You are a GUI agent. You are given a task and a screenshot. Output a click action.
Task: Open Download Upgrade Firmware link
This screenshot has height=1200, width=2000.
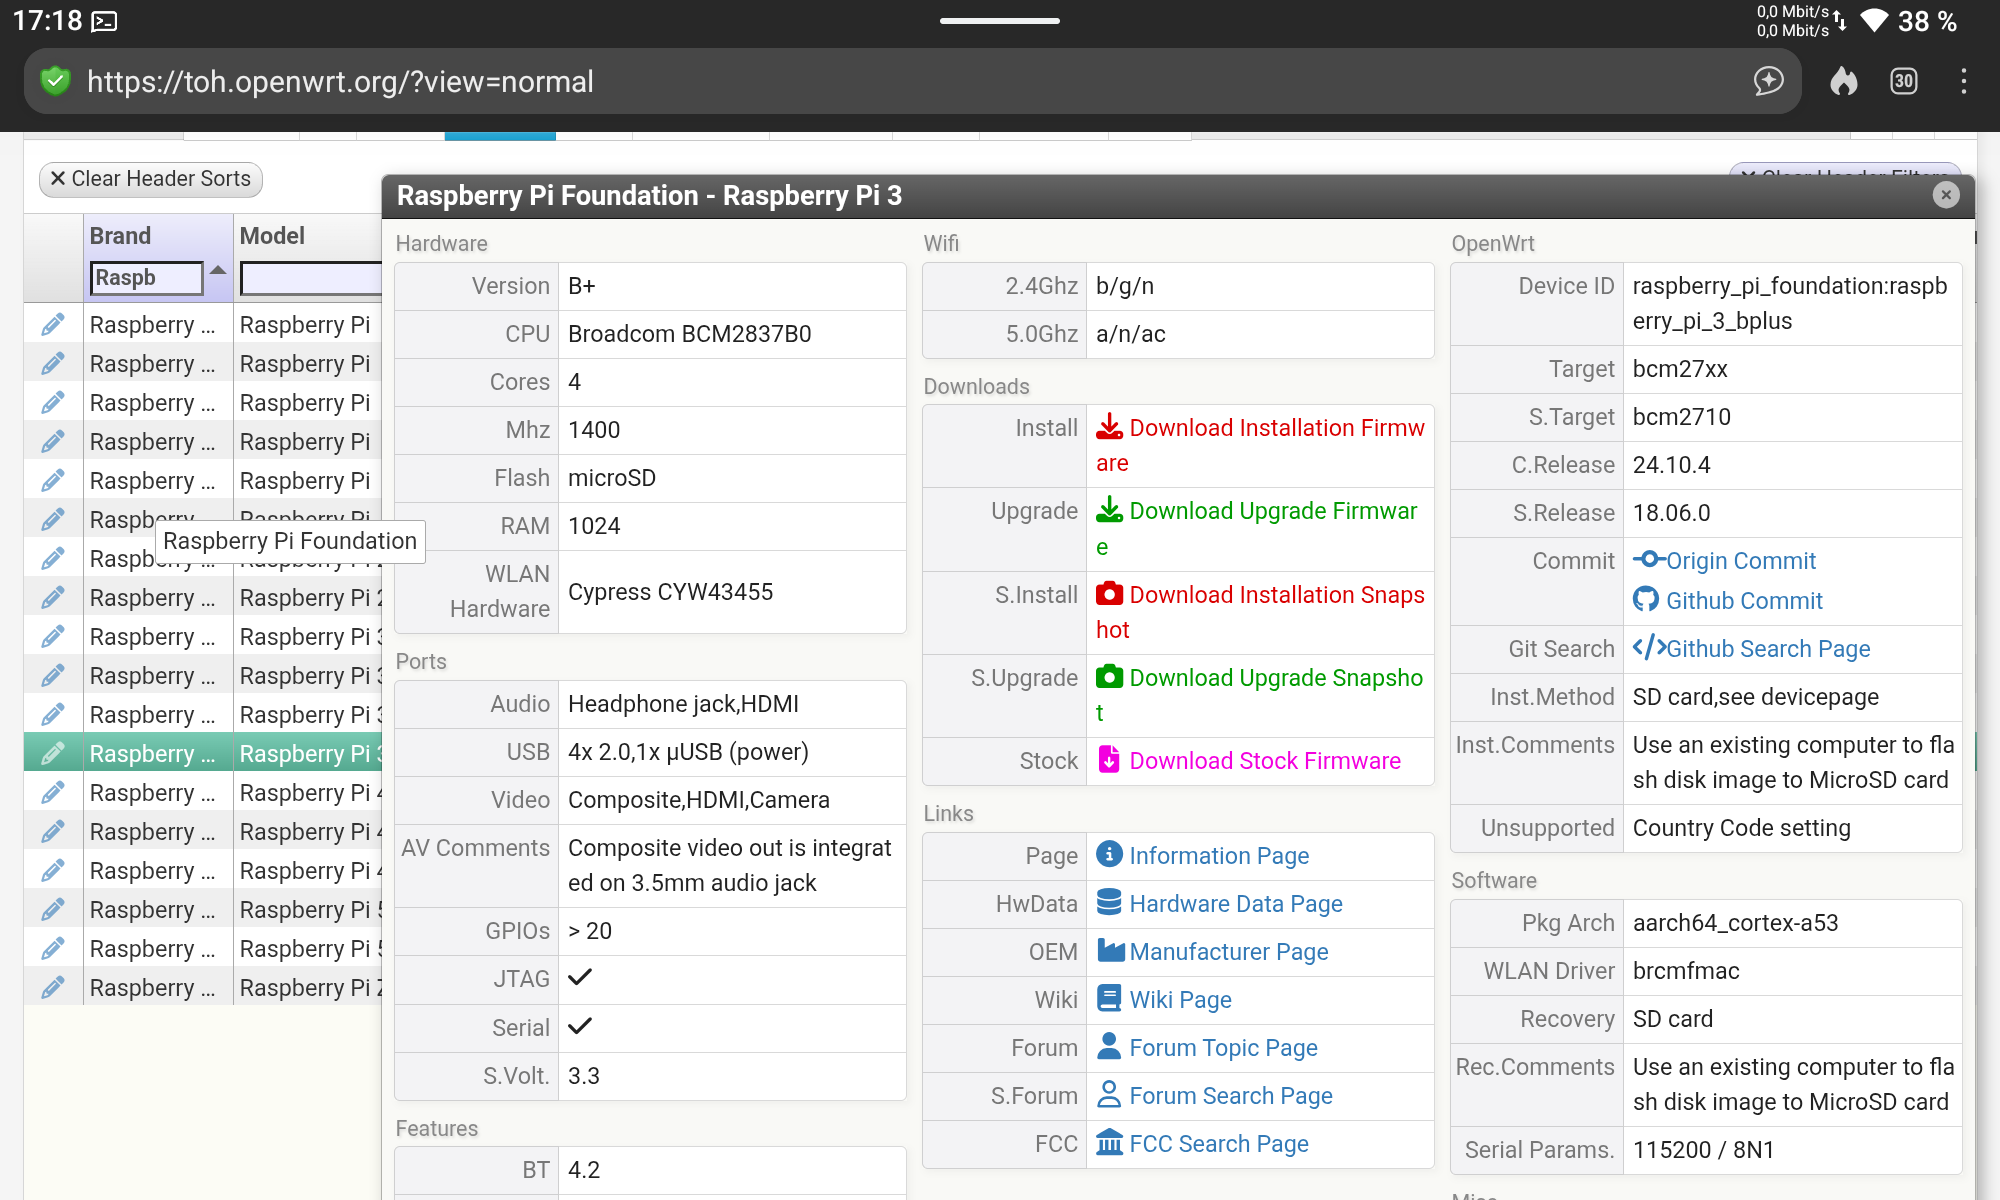click(1272, 511)
